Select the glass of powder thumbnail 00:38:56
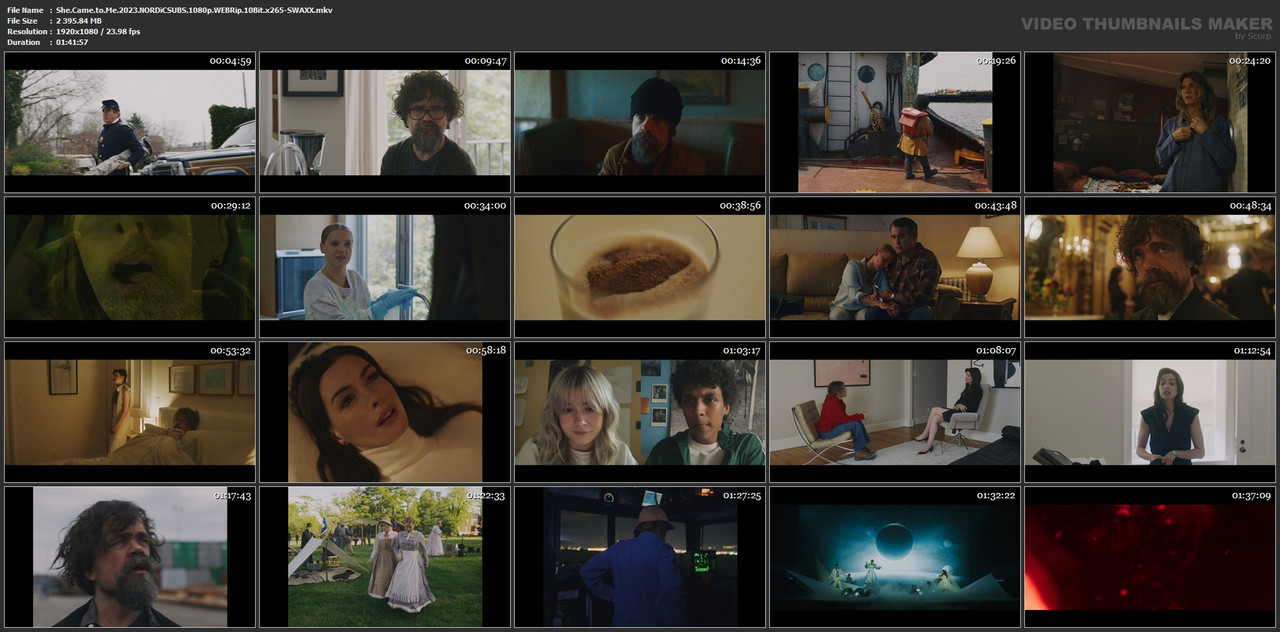 point(640,267)
